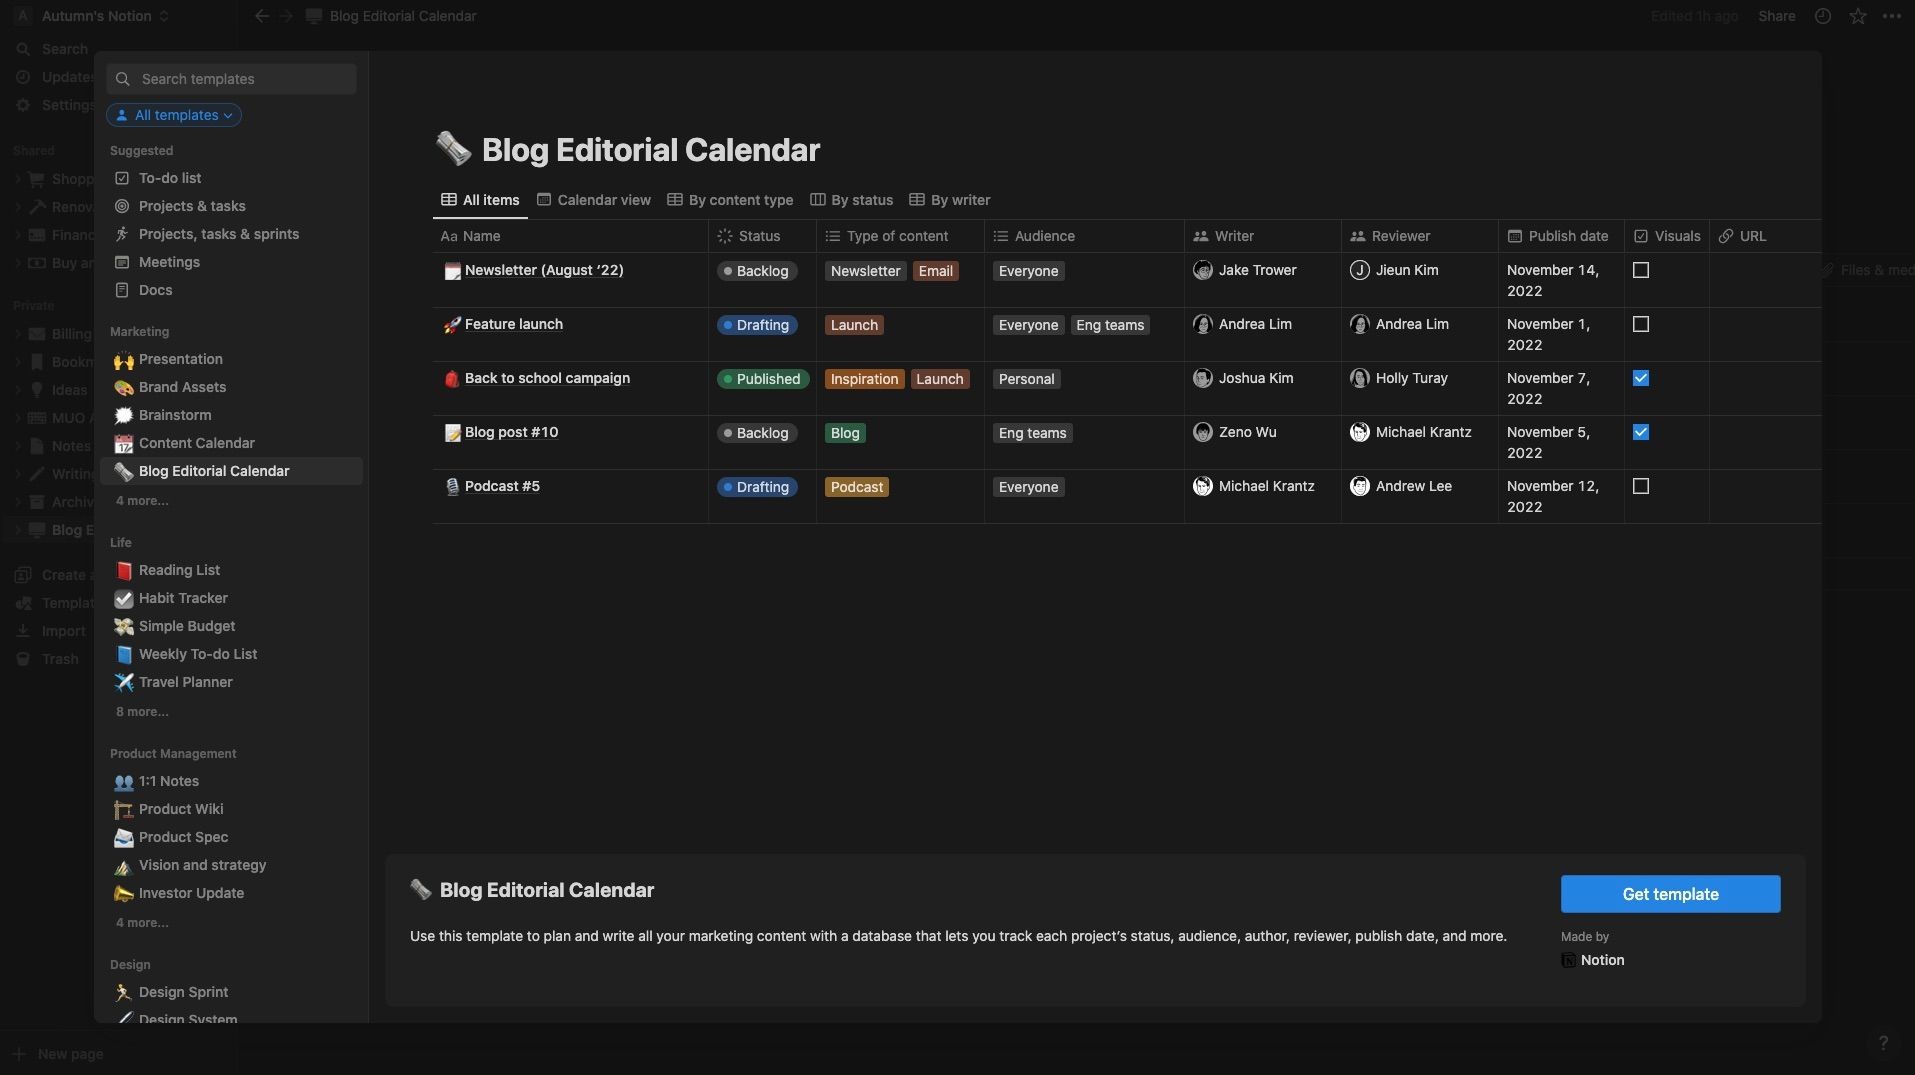Viewport: 1915px width, 1075px height.
Task: Click the Simple Budget money icon
Action: (x=123, y=627)
